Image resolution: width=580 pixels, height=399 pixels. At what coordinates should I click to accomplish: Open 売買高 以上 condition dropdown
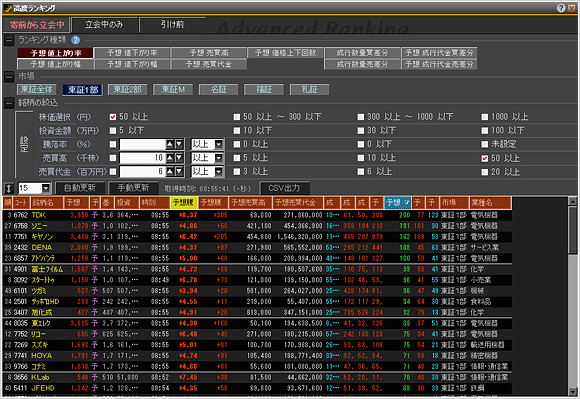tap(219, 158)
